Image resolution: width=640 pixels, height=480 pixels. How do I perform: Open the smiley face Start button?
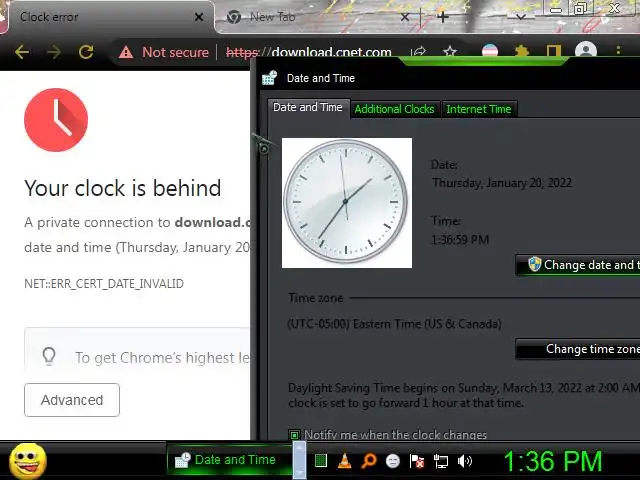point(28,461)
